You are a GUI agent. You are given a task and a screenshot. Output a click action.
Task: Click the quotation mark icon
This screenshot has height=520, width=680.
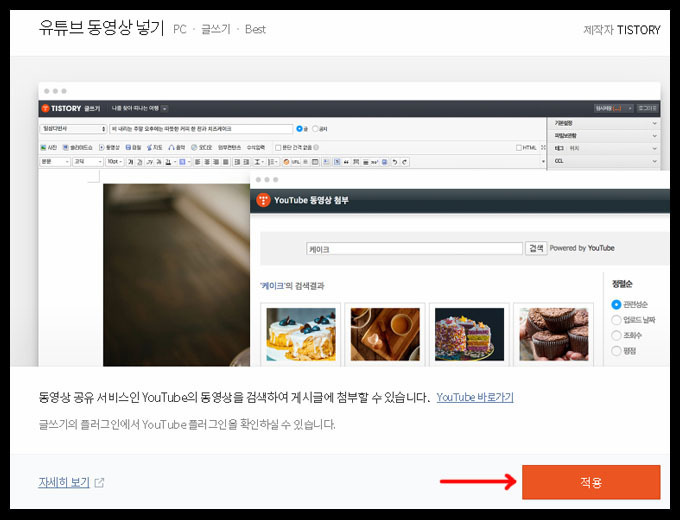coord(346,162)
